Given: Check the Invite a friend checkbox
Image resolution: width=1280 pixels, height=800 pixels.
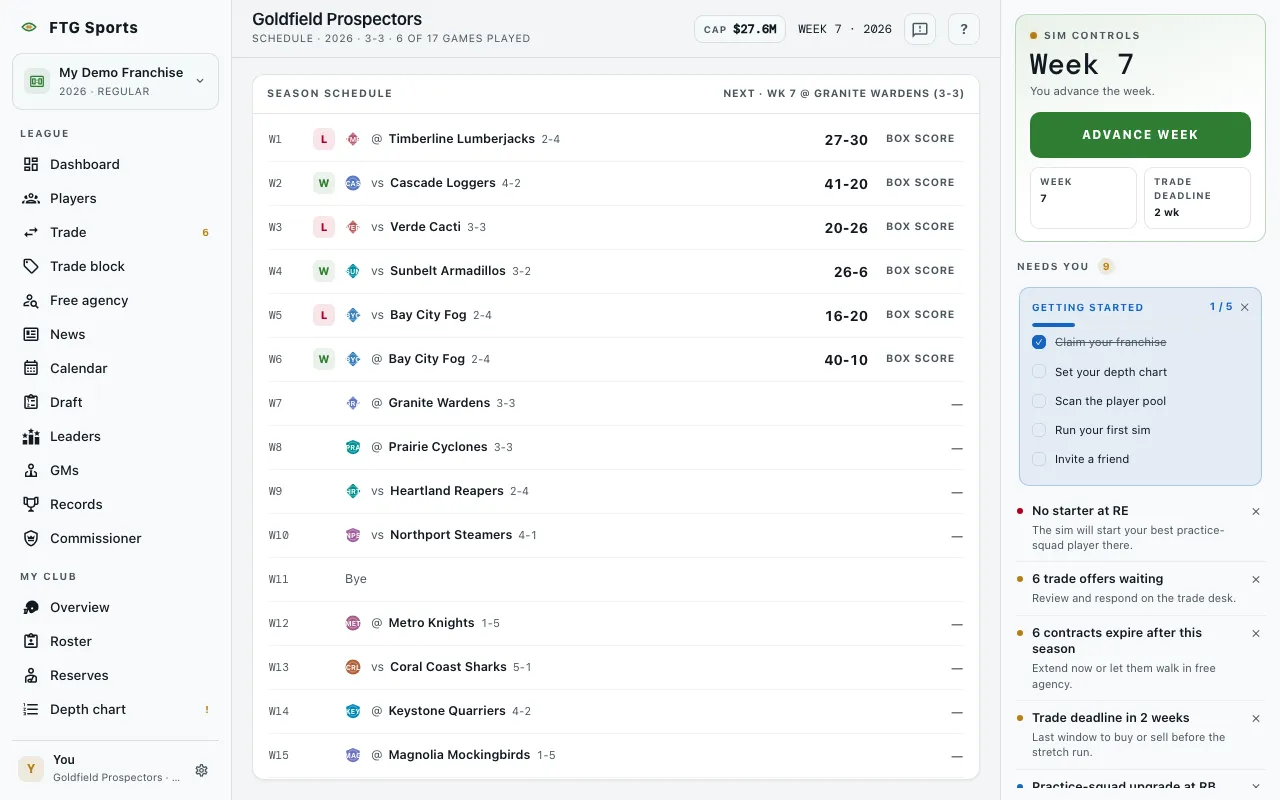Looking at the screenshot, I should point(1039,459).
